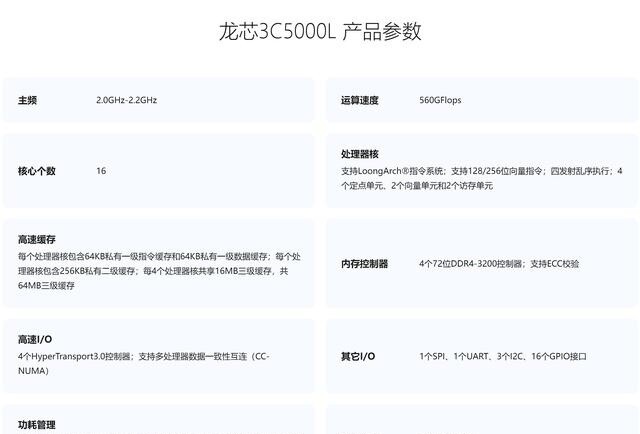The height and width of the screenshot is (434, 640).
Task: Select the 内存控制器 label
Action: pos(364,264)
